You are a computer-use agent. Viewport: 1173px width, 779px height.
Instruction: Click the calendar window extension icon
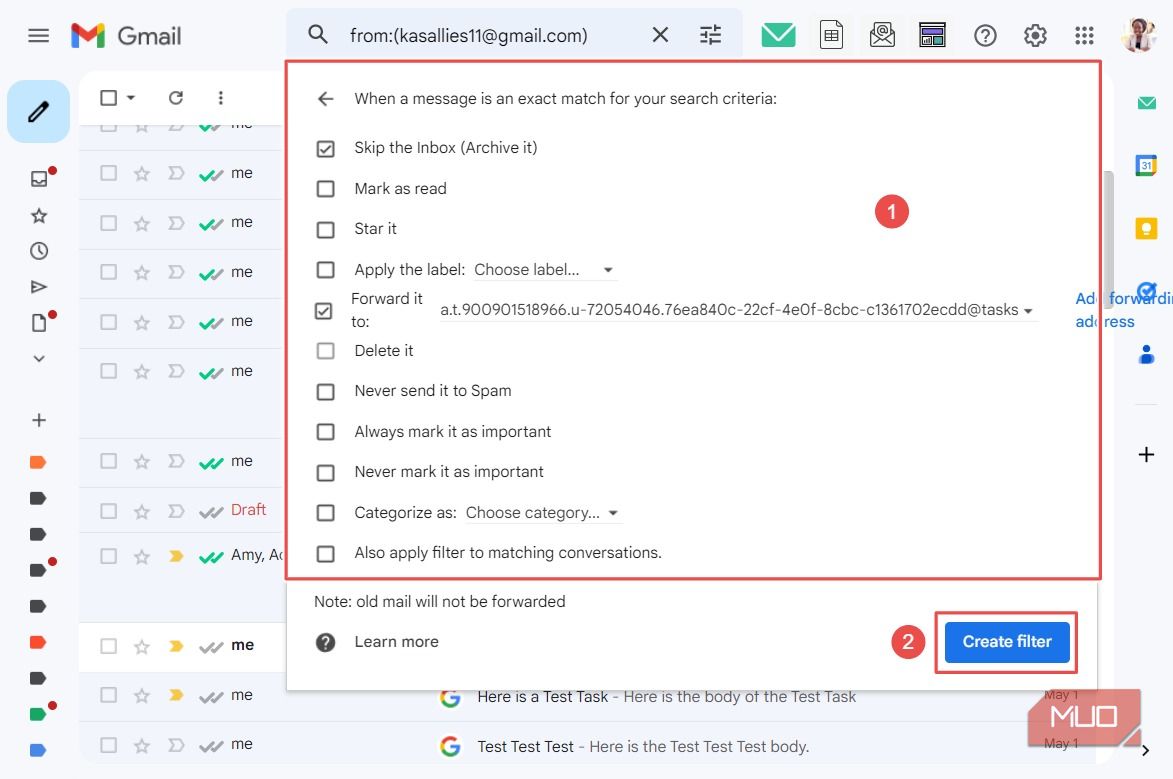coord(932,34)
